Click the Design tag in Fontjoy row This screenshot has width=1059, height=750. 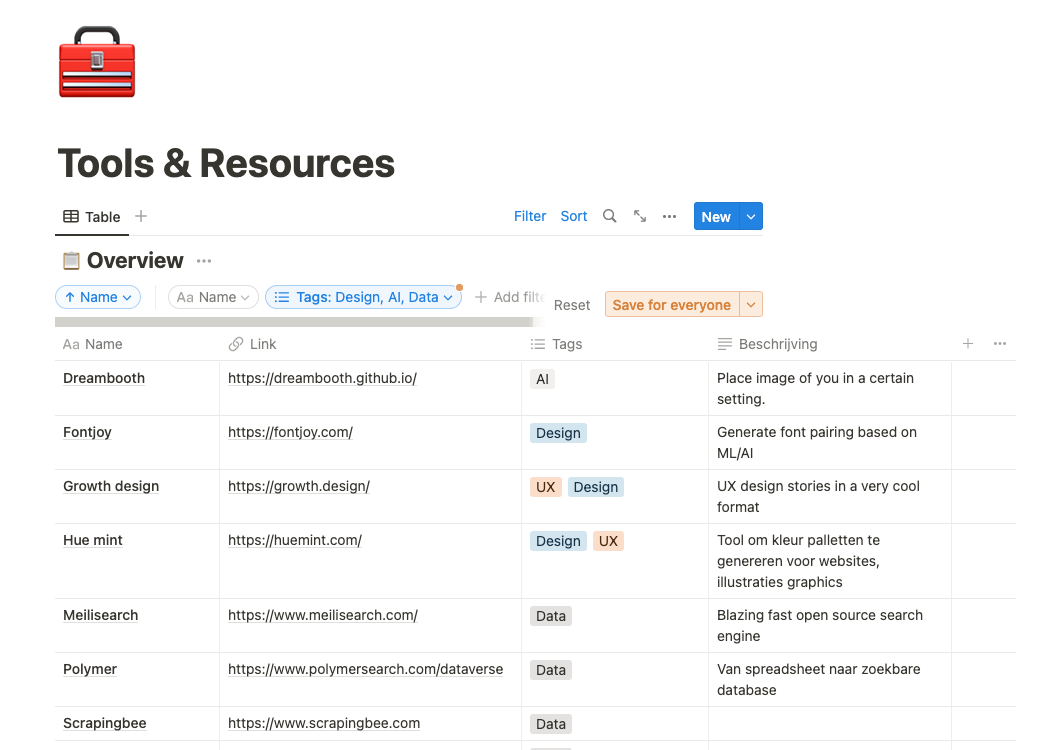pyautogui.click(x=558, y=433)
